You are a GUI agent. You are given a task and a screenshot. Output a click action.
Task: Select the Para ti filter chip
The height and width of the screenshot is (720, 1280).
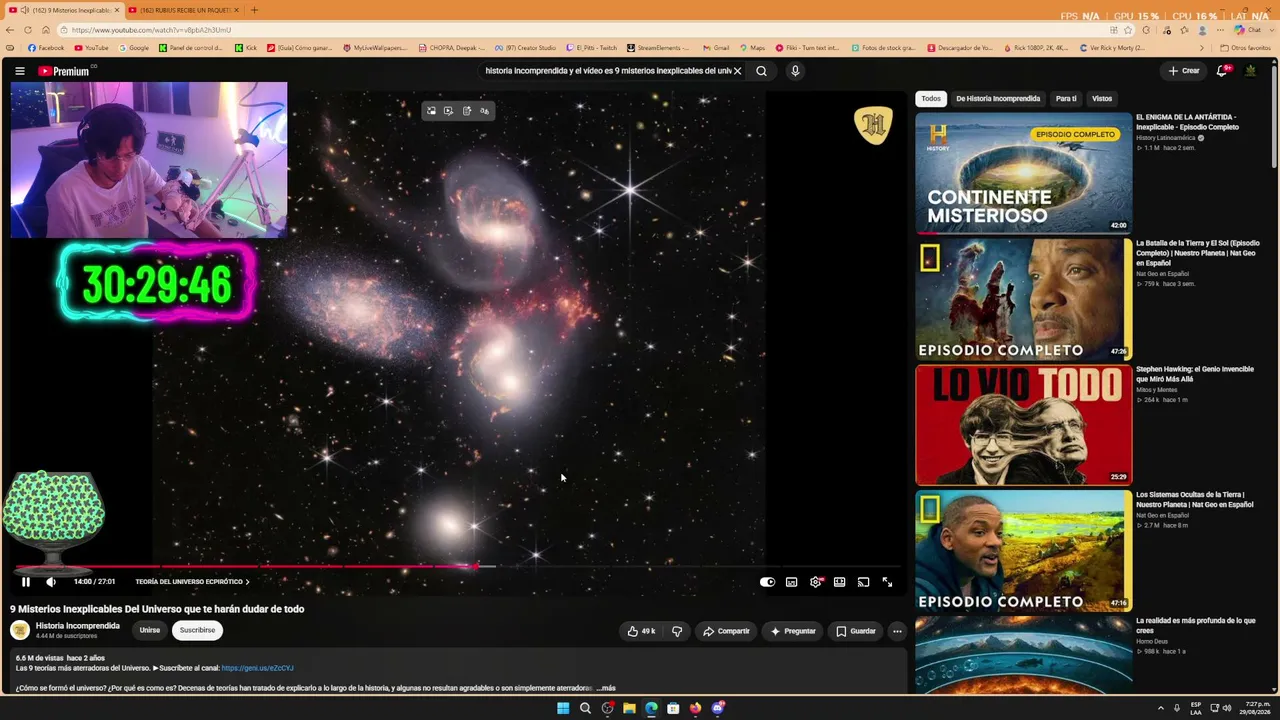tap(1066, 99)
